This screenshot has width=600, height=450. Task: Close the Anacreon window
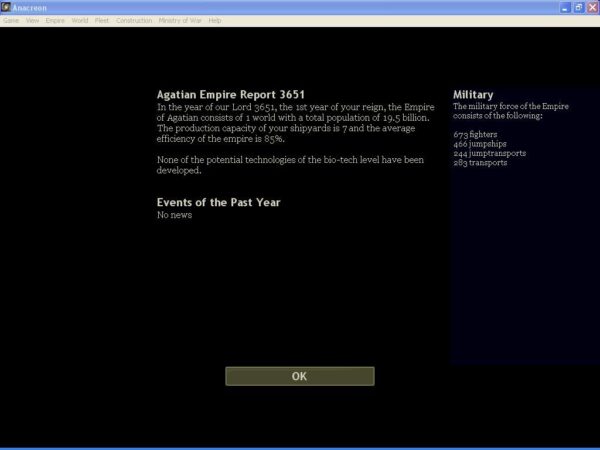pyautogui.click(x=591, y=7)
